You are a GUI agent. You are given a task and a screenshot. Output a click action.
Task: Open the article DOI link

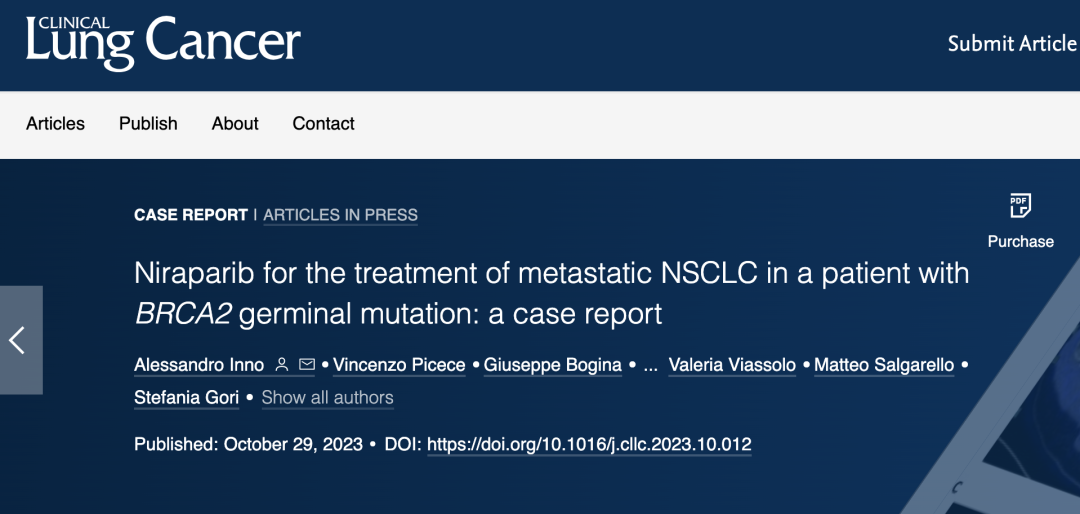click(589, 444)
